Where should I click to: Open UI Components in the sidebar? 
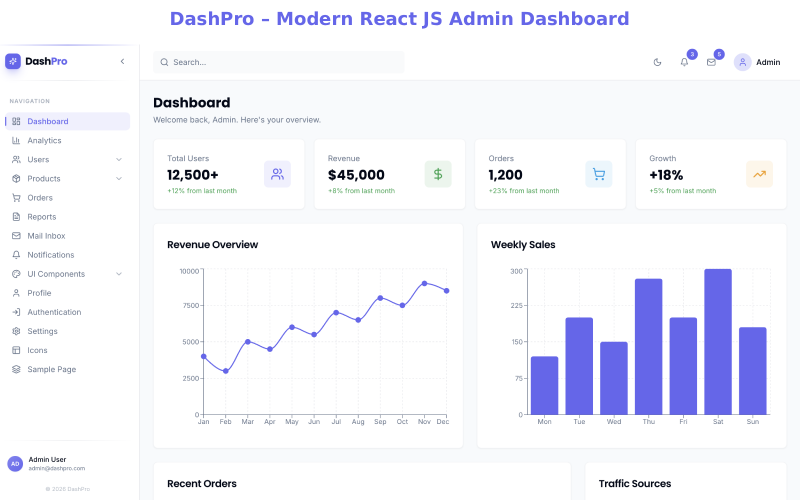pyautogui.click(x=67, y=274)
